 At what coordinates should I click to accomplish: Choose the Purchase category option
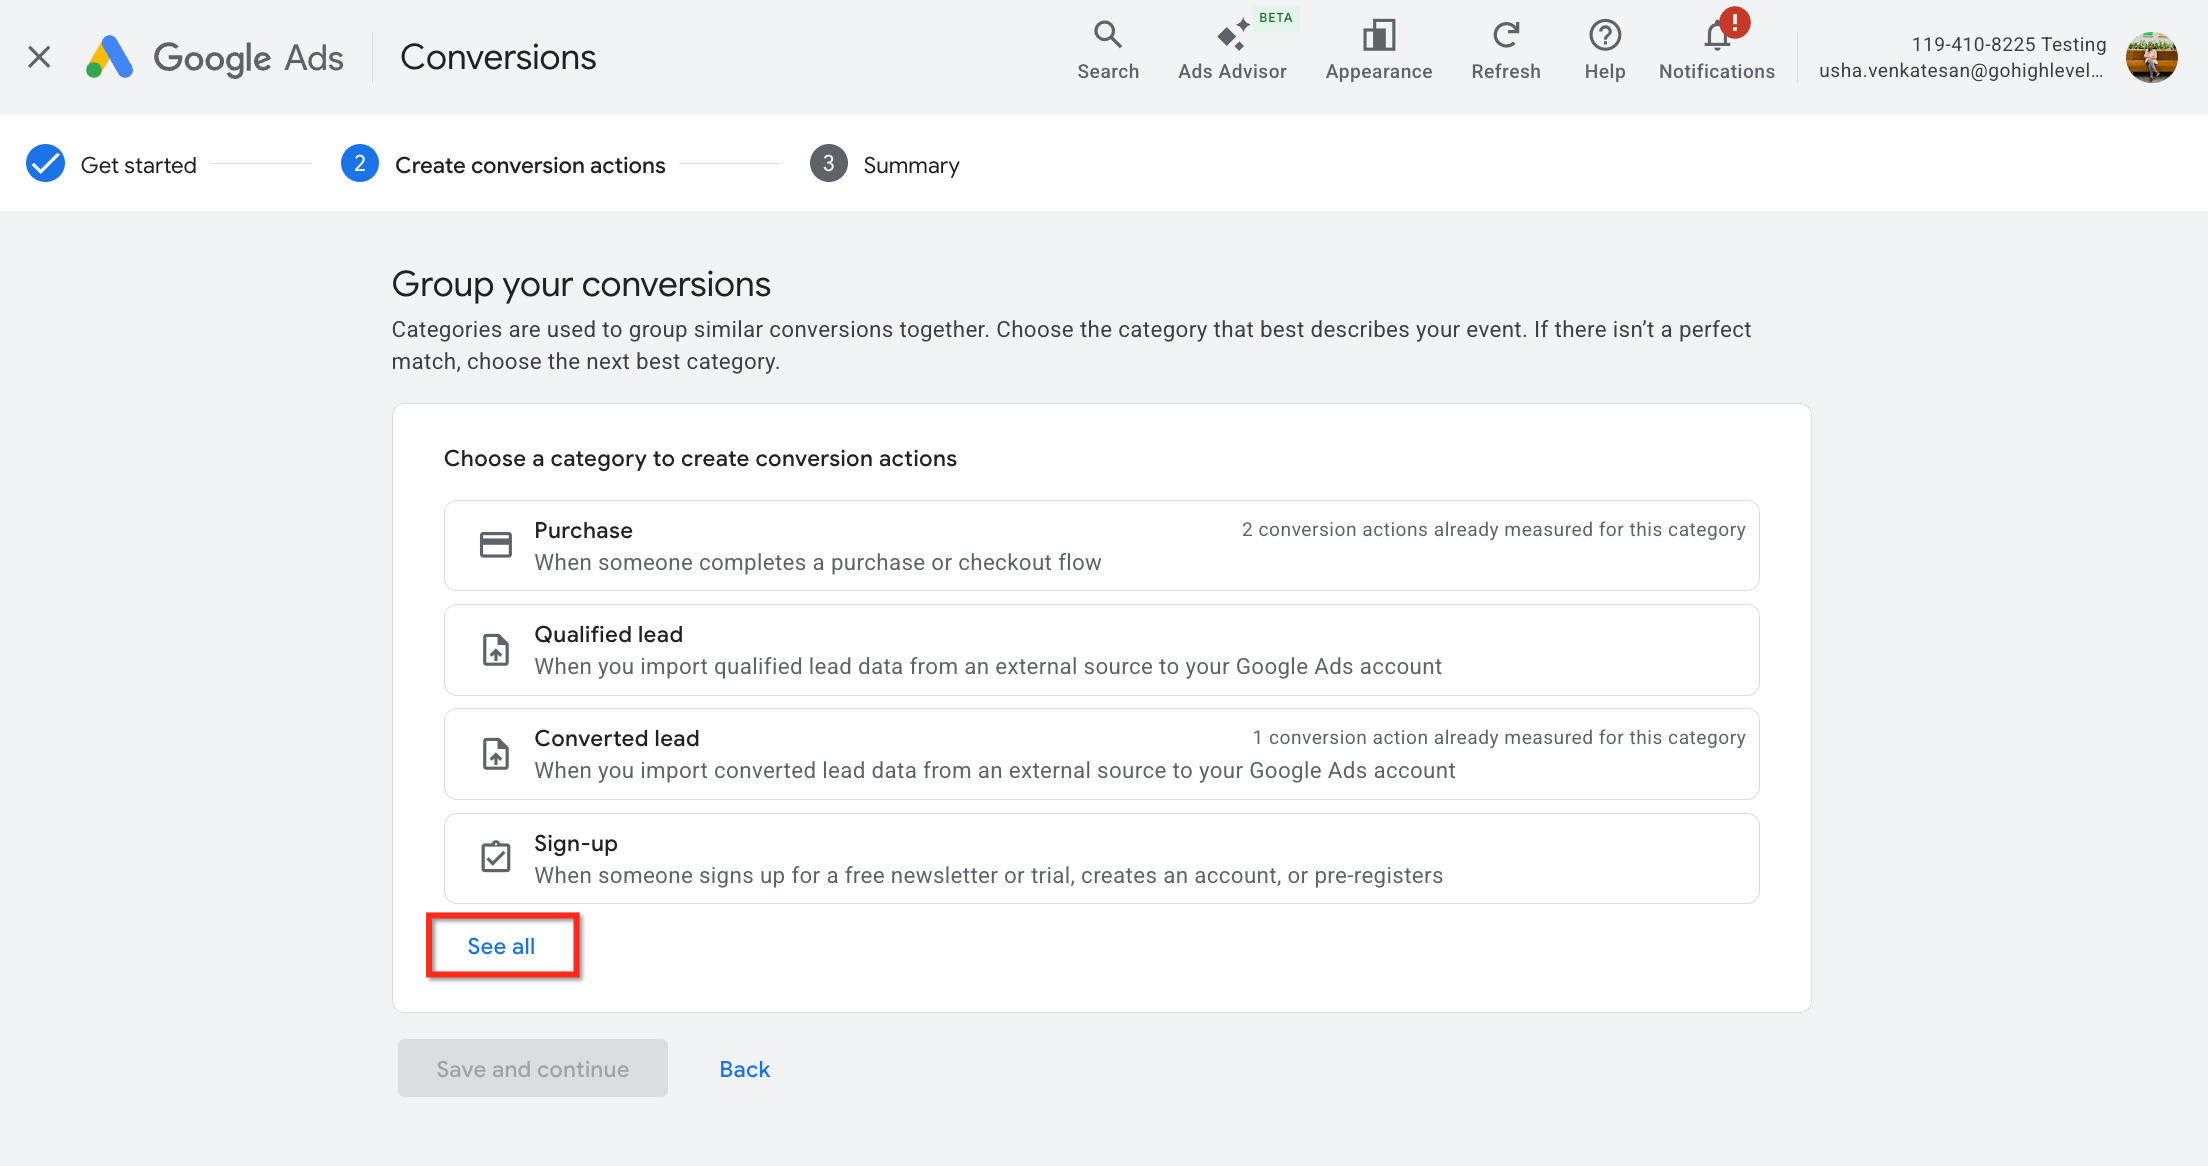pyautogui.click(x=1101, y=546)
